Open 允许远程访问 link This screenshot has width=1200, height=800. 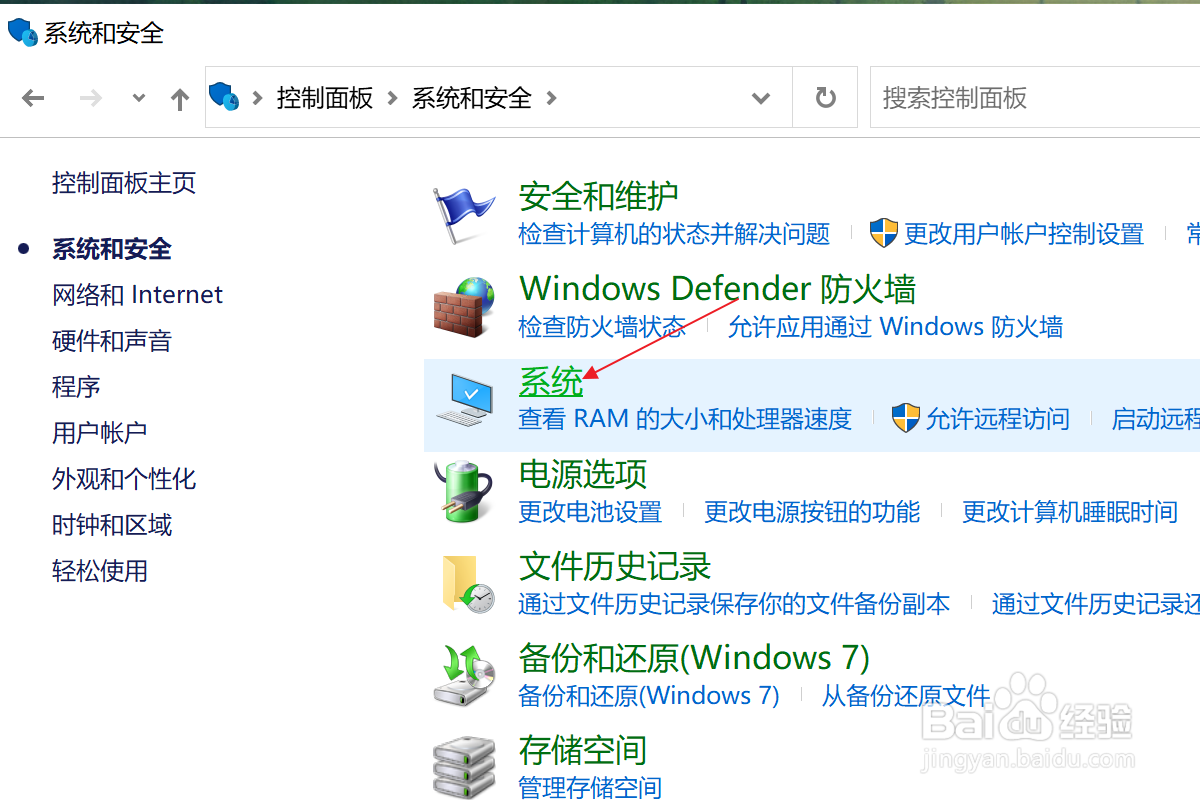(x=998, y=418)
